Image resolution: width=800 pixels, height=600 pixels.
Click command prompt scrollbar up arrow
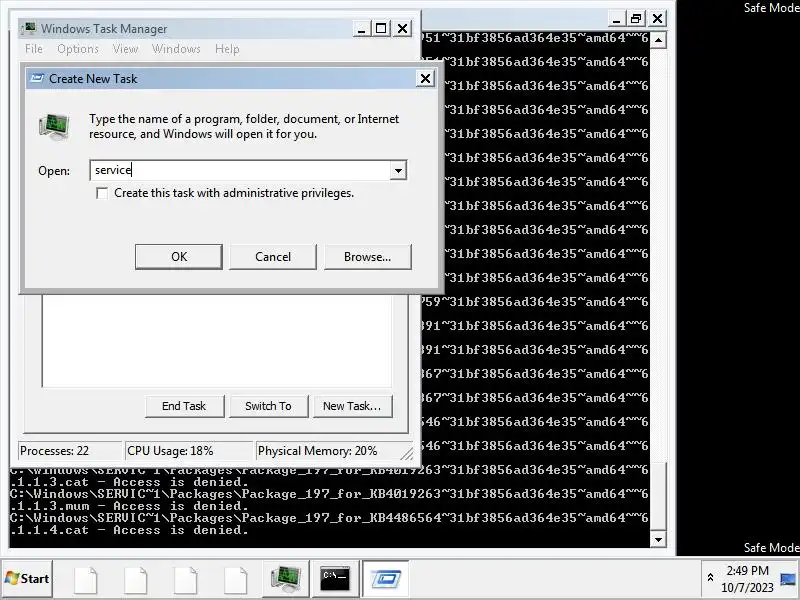tap(658, 40)
